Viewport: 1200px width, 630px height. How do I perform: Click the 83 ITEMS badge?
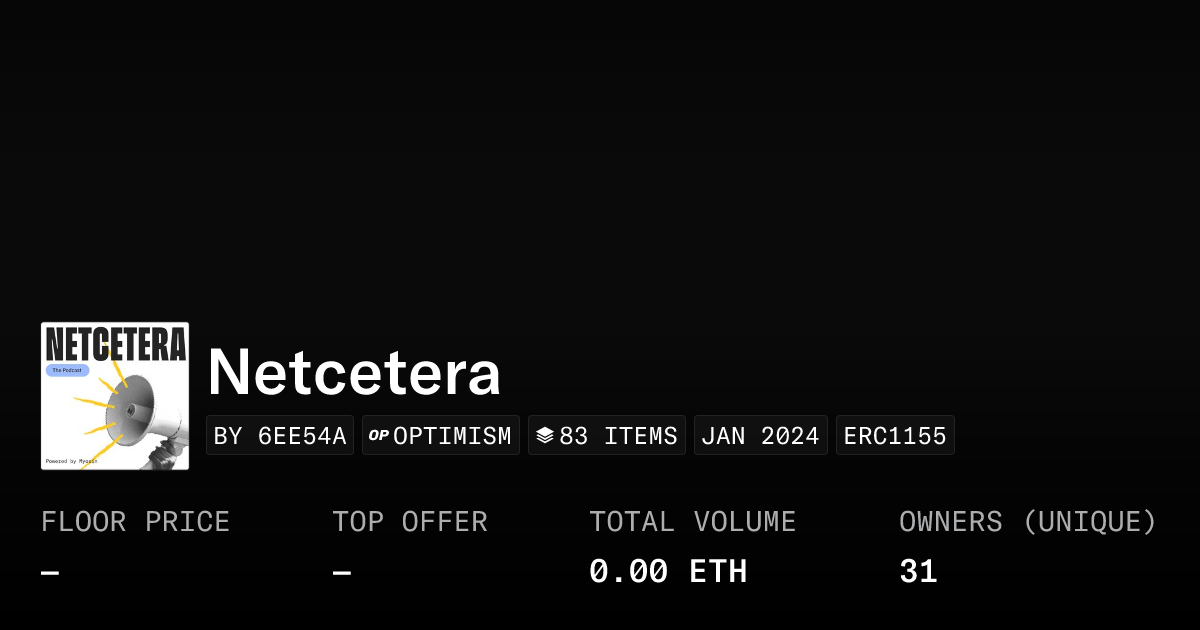[x=607, y=435]
